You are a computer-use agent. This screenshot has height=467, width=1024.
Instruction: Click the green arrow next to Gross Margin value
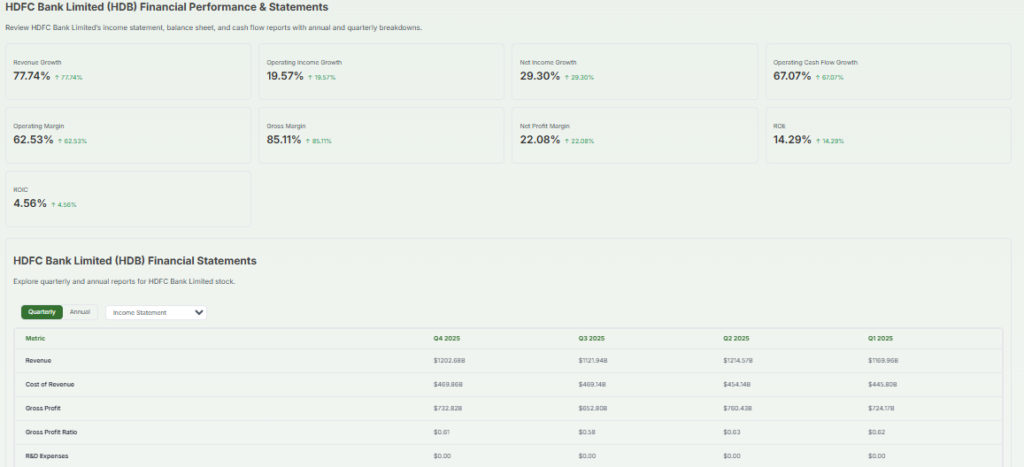(x=308, y=141)
